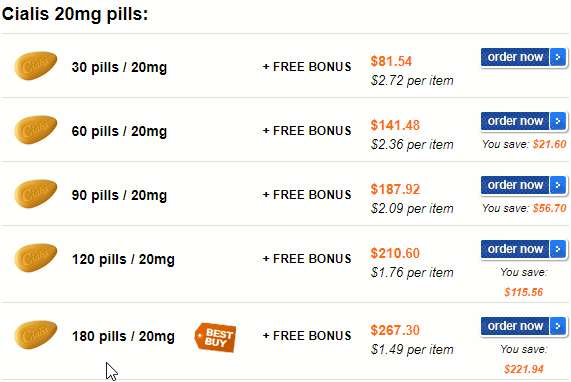Screen dimensions: 571x382
Task: Click arrow on 30 pills order button
Action: 558,57
